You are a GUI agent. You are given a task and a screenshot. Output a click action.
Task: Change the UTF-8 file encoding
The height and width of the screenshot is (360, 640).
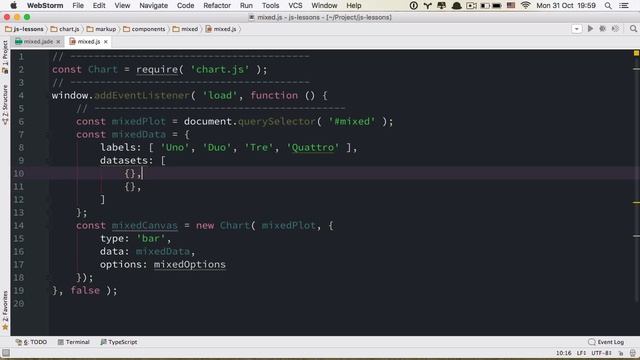[601, 353]
